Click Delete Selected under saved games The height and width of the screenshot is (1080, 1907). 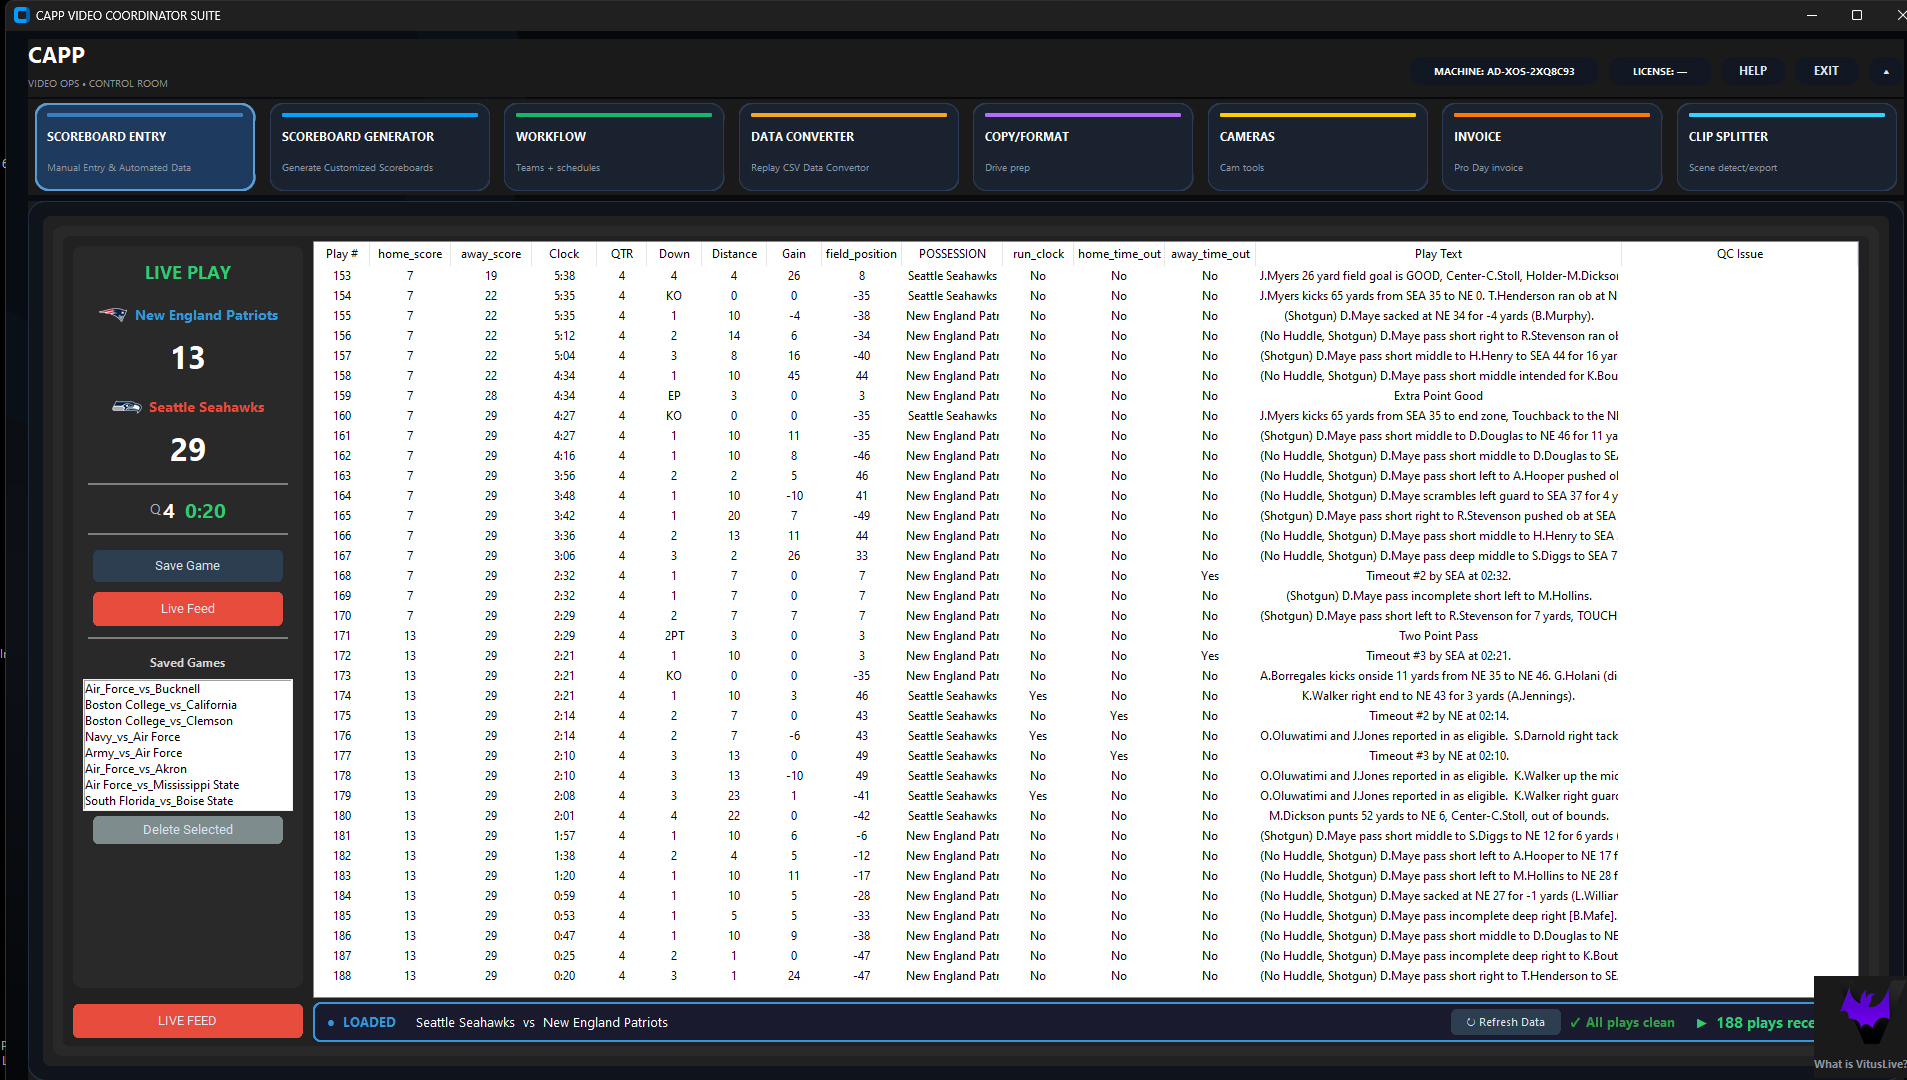click(187, 829)
